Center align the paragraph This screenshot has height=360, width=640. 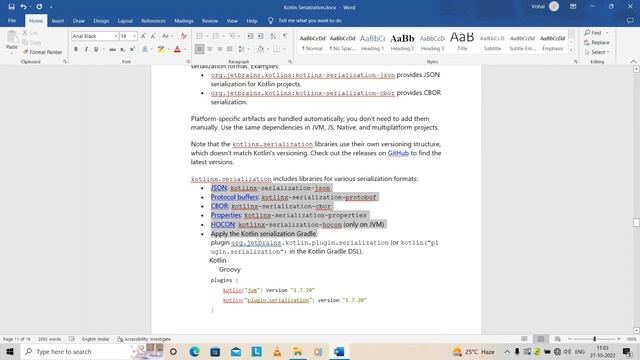click(x=209, y=49)
